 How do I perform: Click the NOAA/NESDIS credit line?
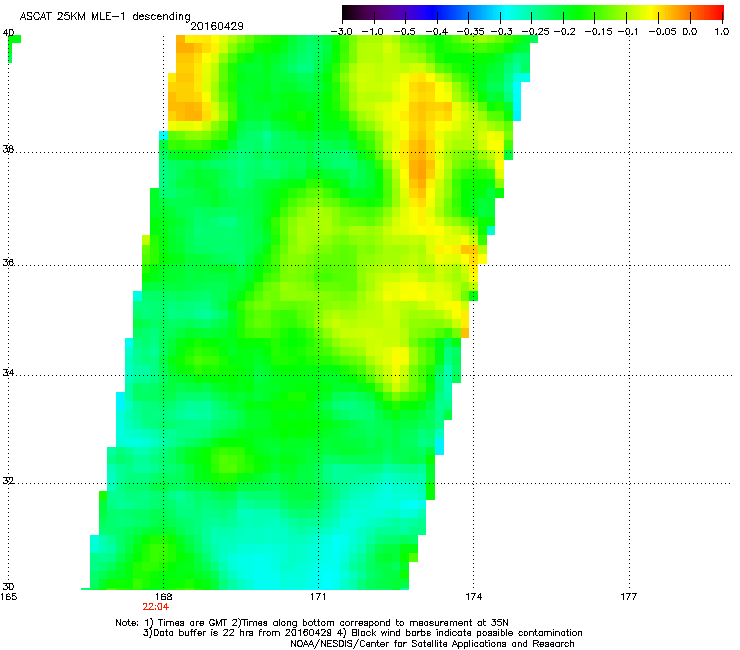[432, 644]
